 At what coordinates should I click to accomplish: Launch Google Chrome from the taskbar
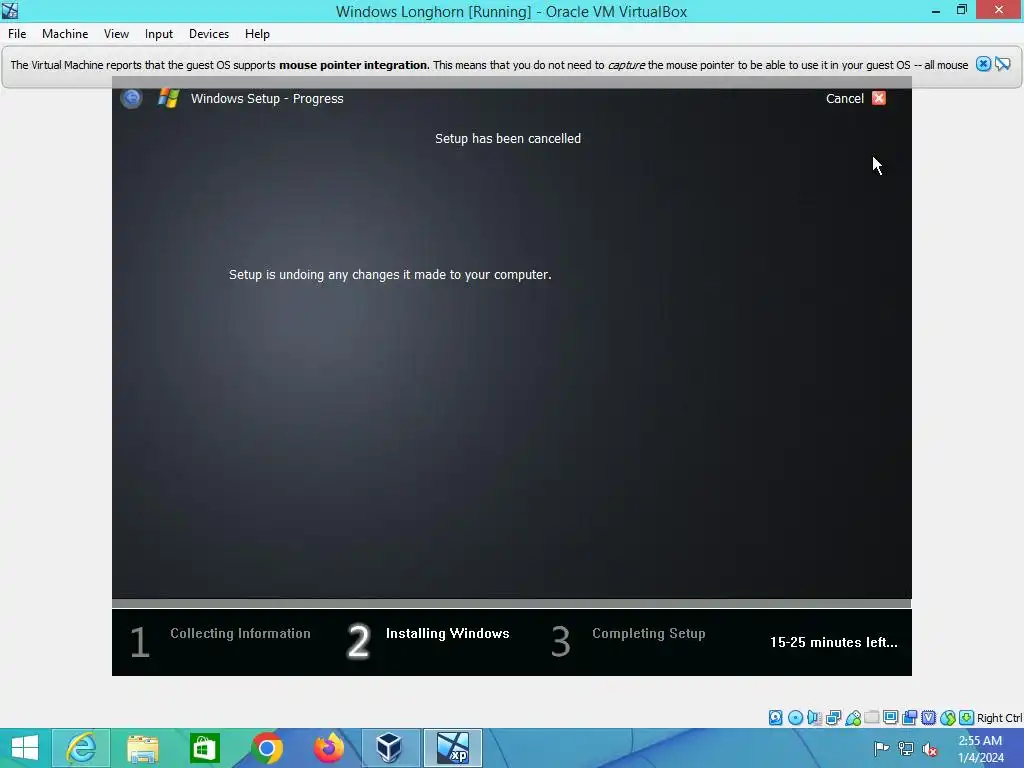[266, 748]
